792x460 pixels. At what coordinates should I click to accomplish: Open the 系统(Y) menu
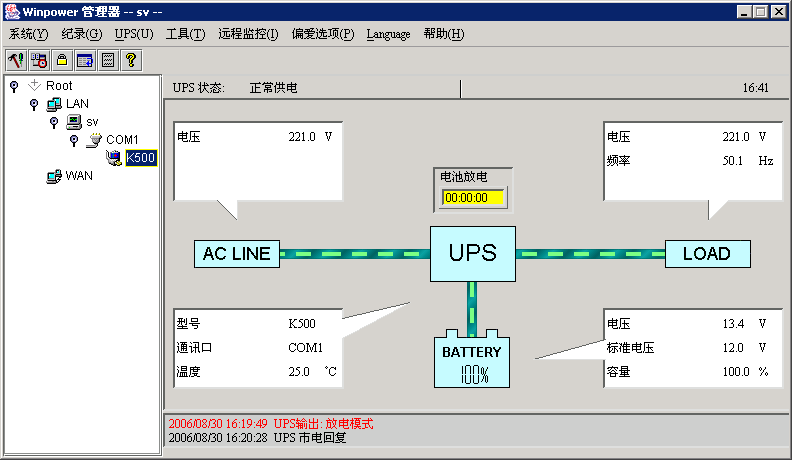(28, 34)
